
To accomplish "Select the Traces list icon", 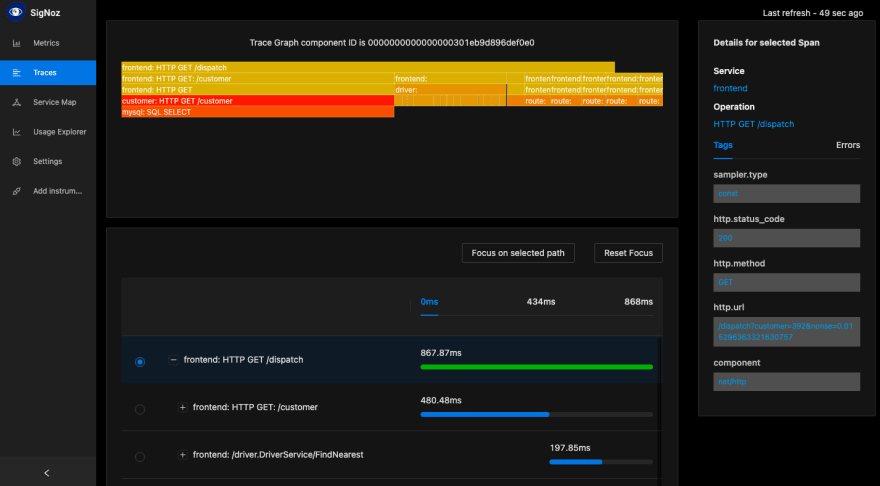I will click(x=17, y=73).
